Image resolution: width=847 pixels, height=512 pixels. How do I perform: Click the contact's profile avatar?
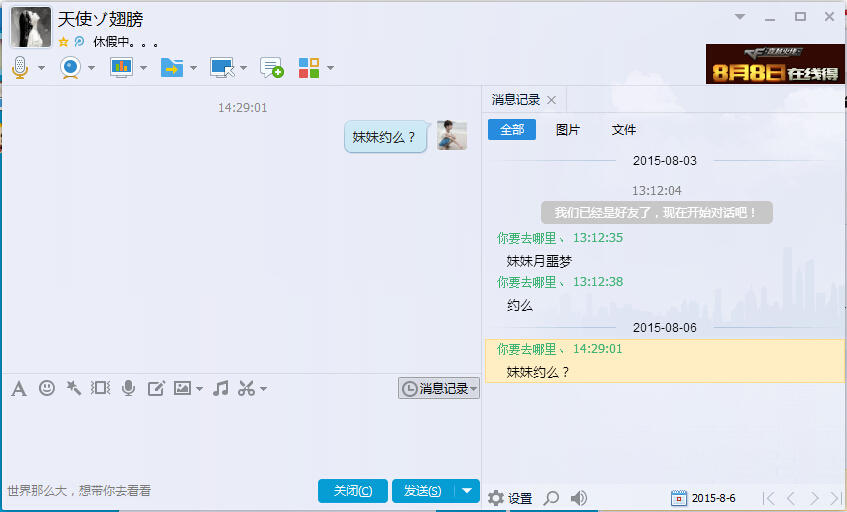click(31, 28)
